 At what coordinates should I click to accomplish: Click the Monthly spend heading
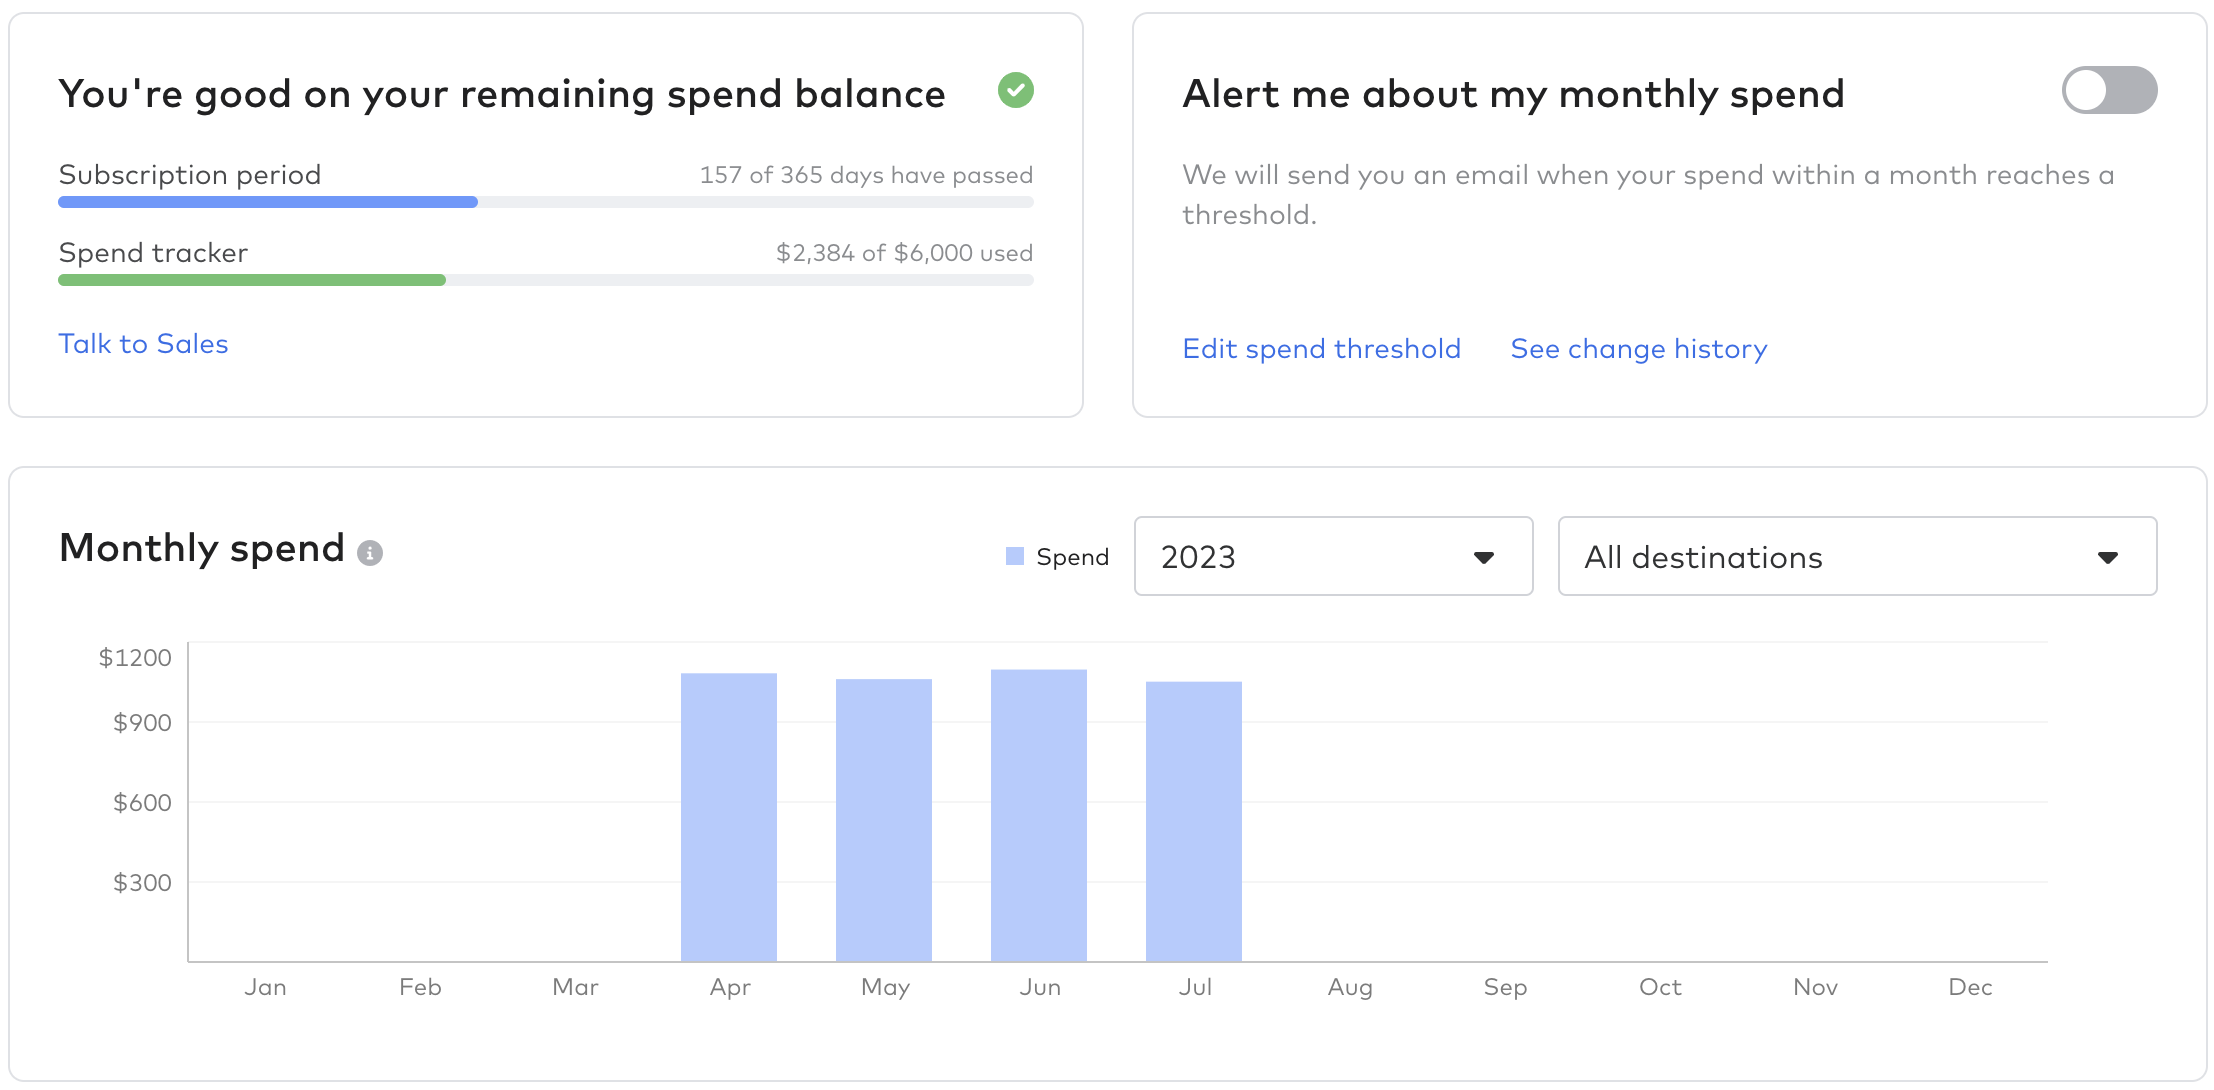[202, 548]
